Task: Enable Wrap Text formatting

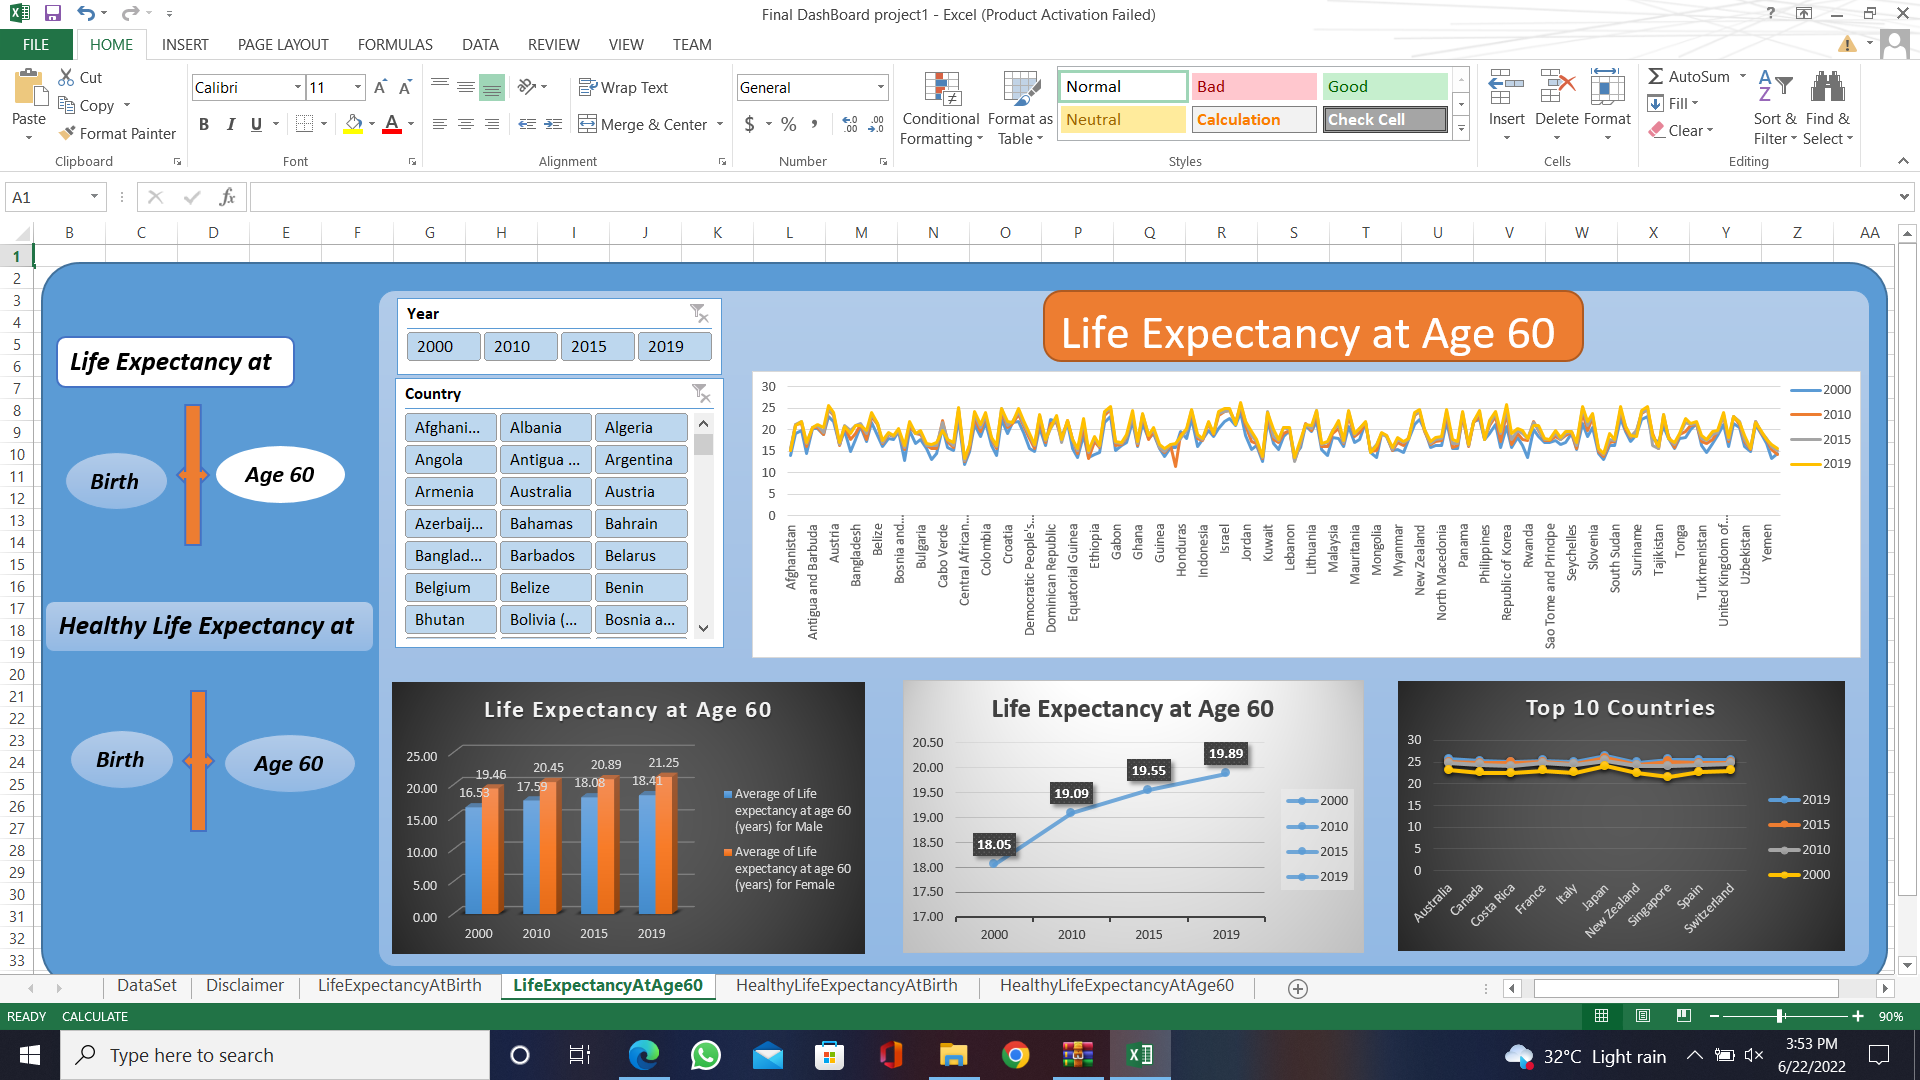Action: (623, 87)
